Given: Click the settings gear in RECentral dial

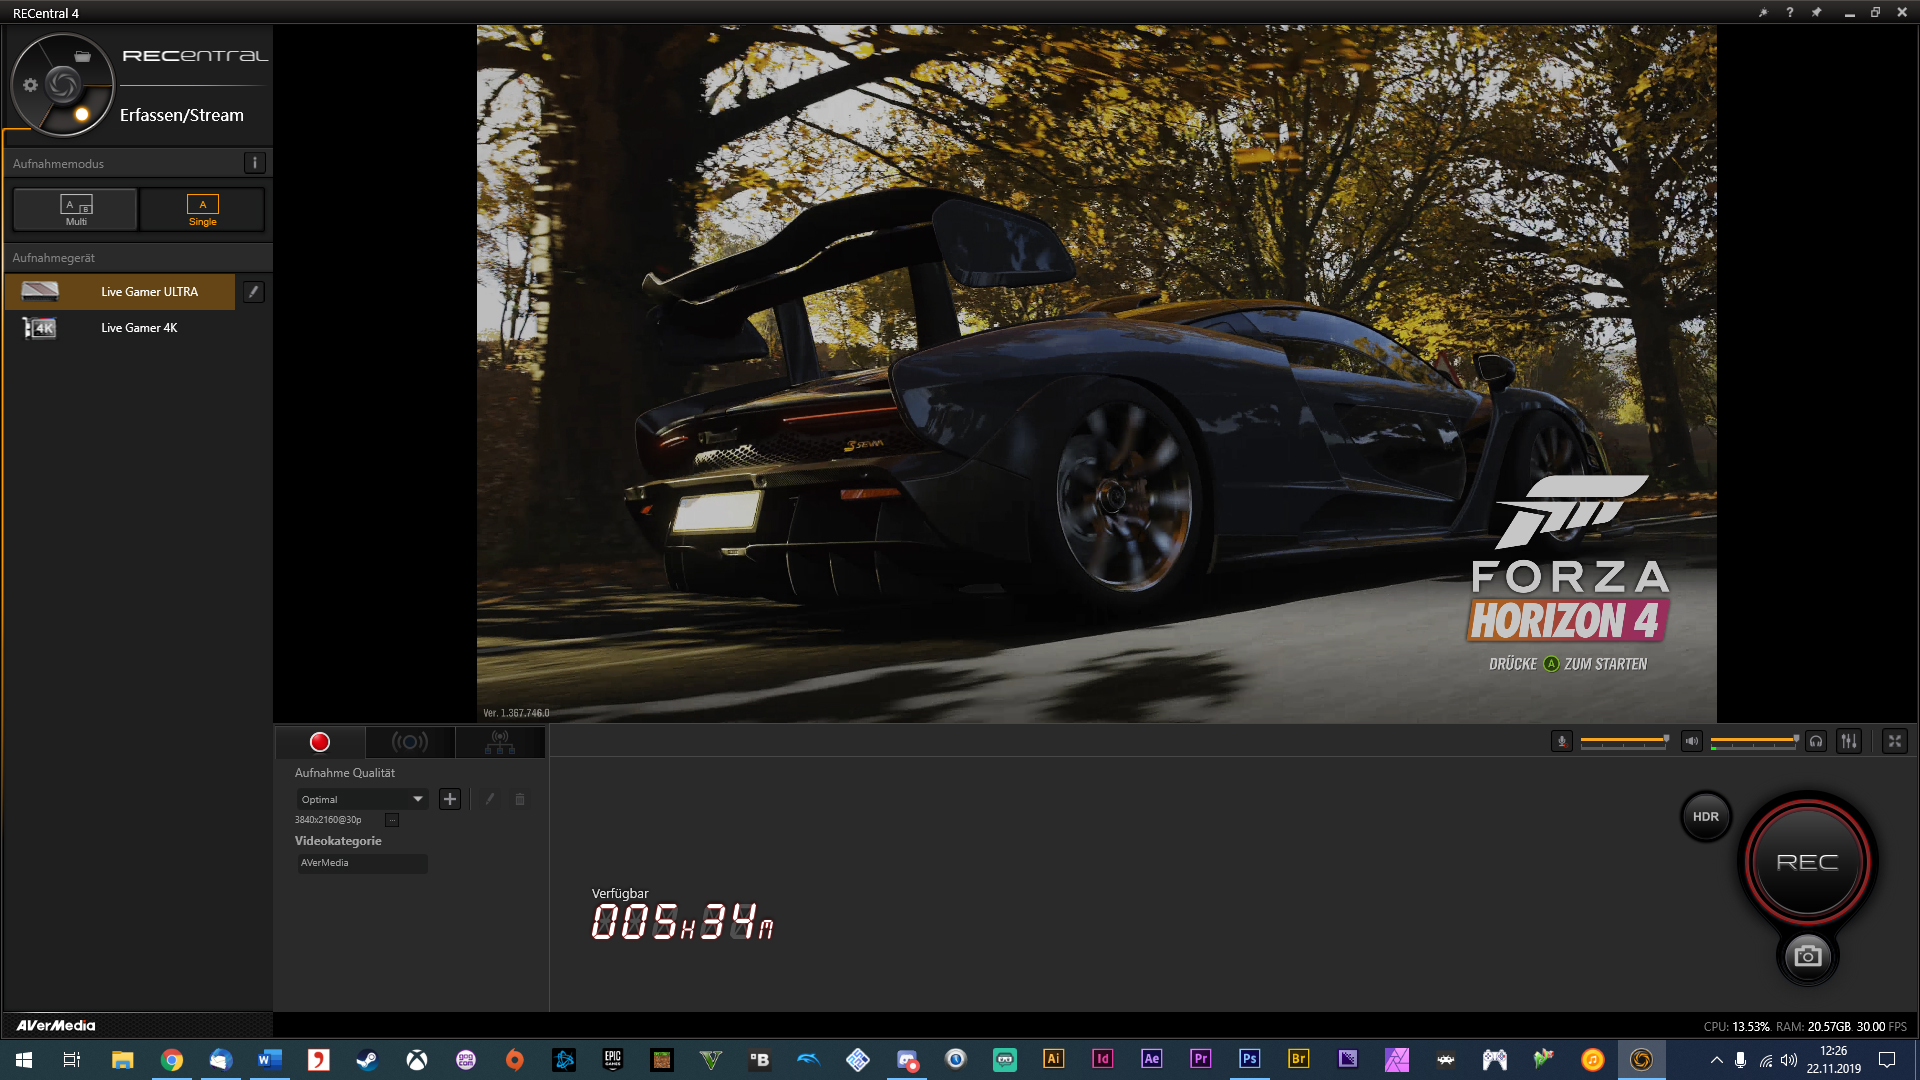Looking at the screenshot, I should coord(30,85).
